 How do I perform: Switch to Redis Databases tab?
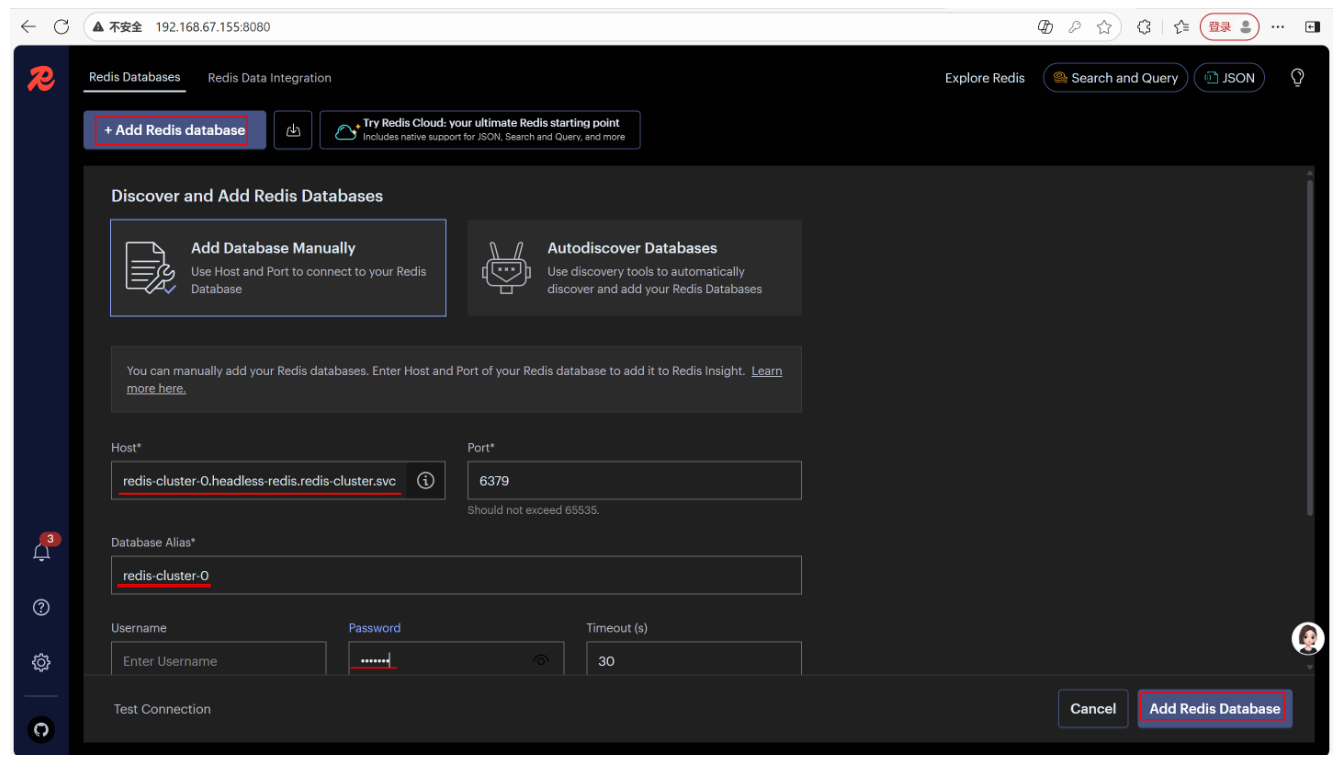135,77
